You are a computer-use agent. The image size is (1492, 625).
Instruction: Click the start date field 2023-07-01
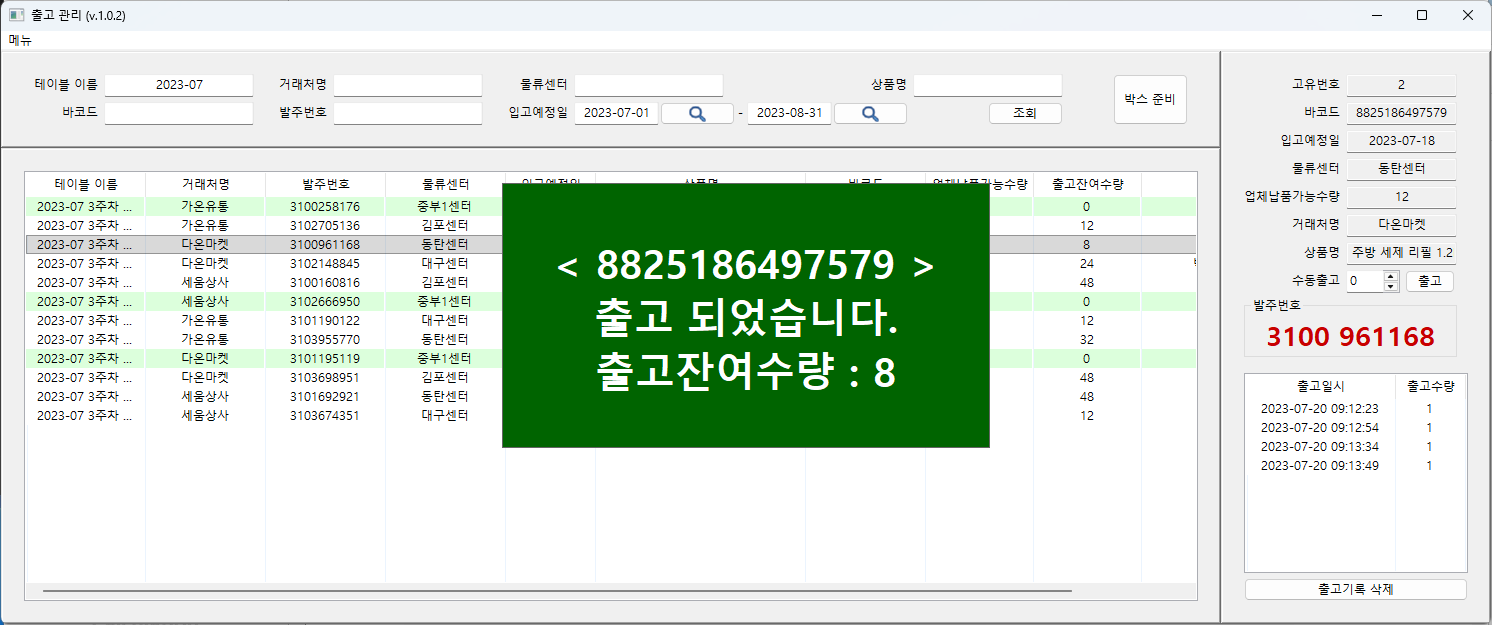(x=616, y=113)
